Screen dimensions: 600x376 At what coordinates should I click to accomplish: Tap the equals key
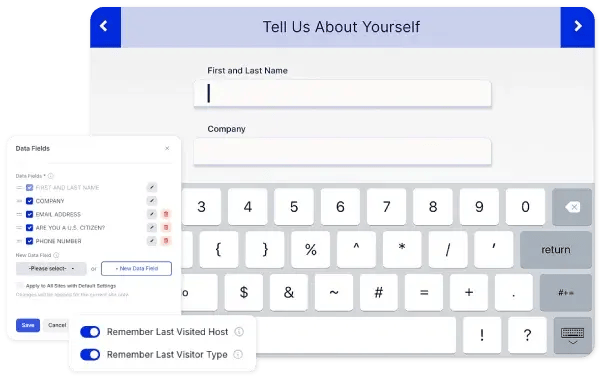[424, 293]
